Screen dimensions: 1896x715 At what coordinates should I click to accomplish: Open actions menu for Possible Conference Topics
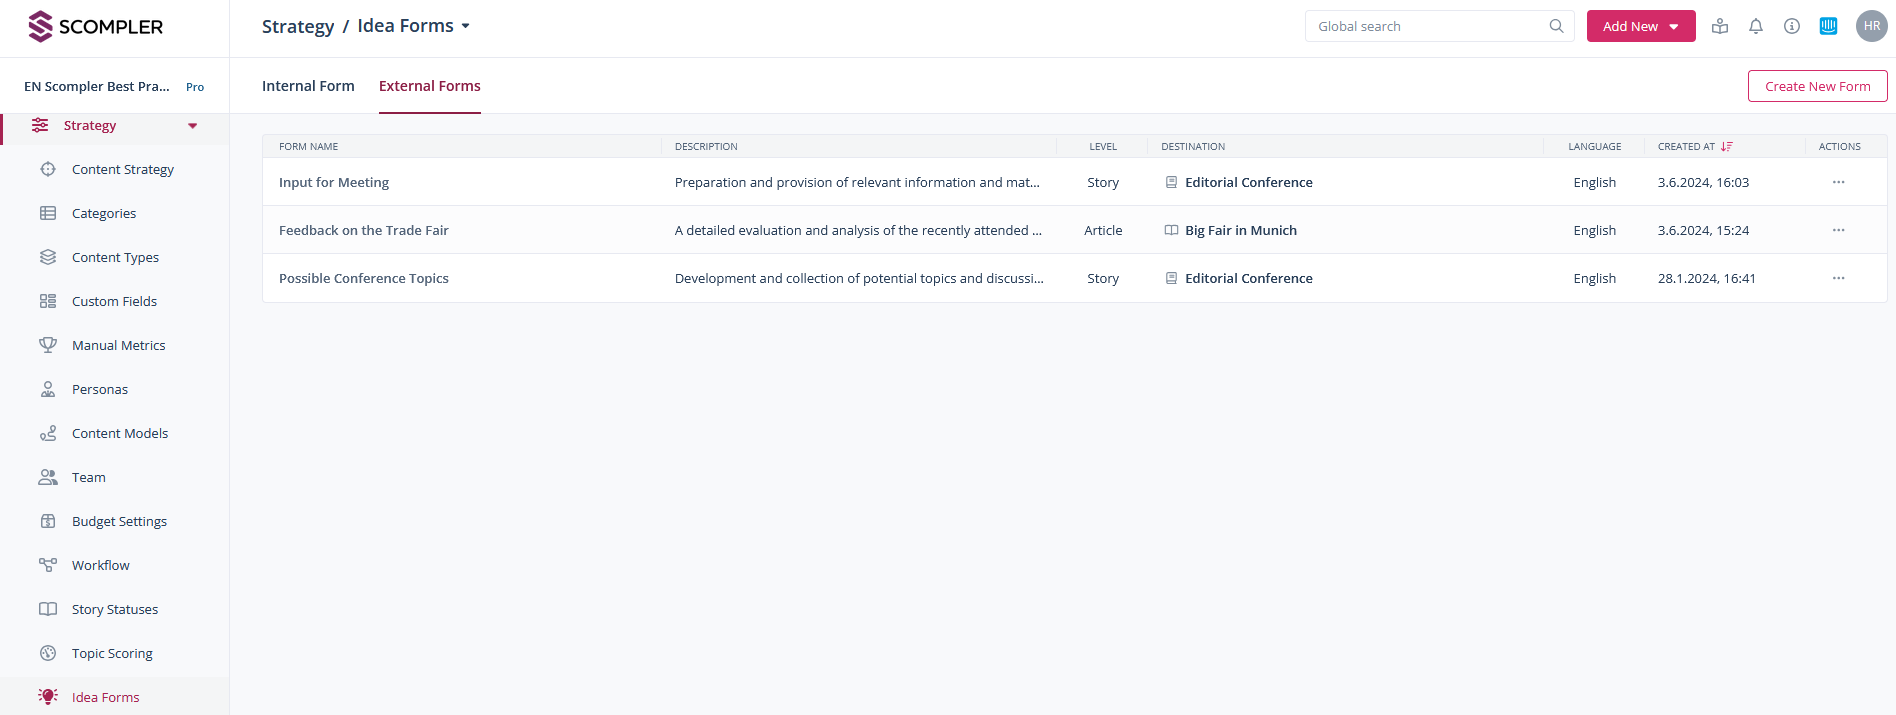click(x=1838, y=278)
